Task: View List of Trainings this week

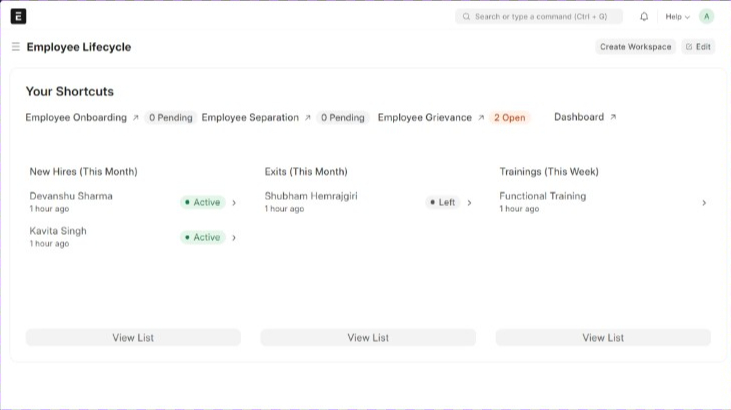Action: tap(603, 338)
